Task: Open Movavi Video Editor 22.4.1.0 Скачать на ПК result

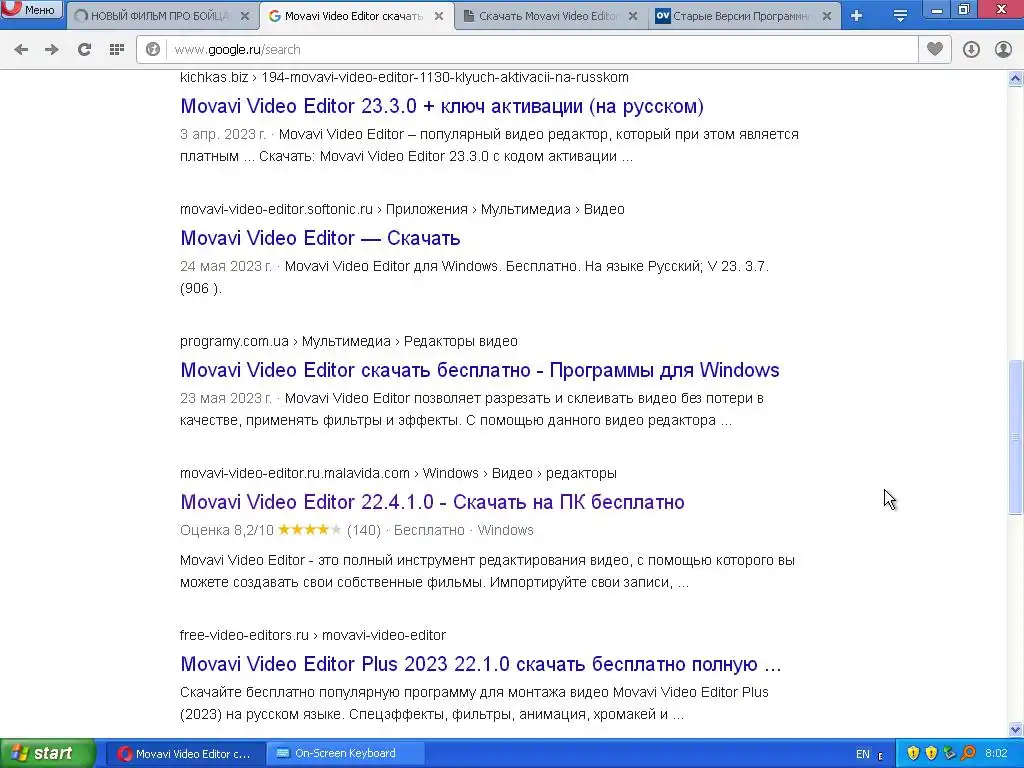Action: 432,502
